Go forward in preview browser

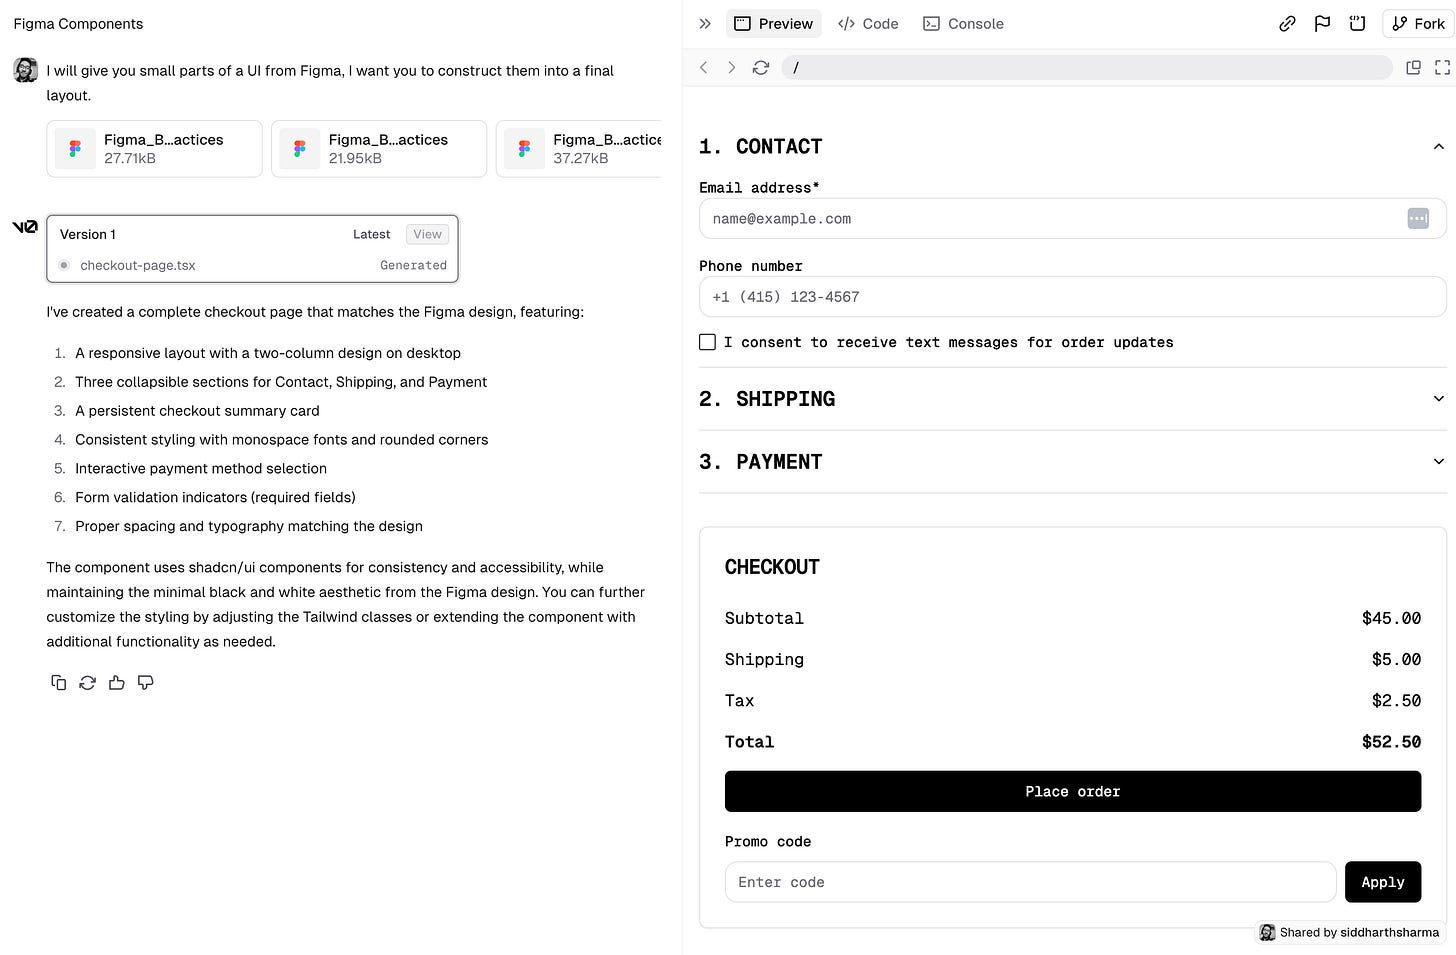(x=732, y=67)
